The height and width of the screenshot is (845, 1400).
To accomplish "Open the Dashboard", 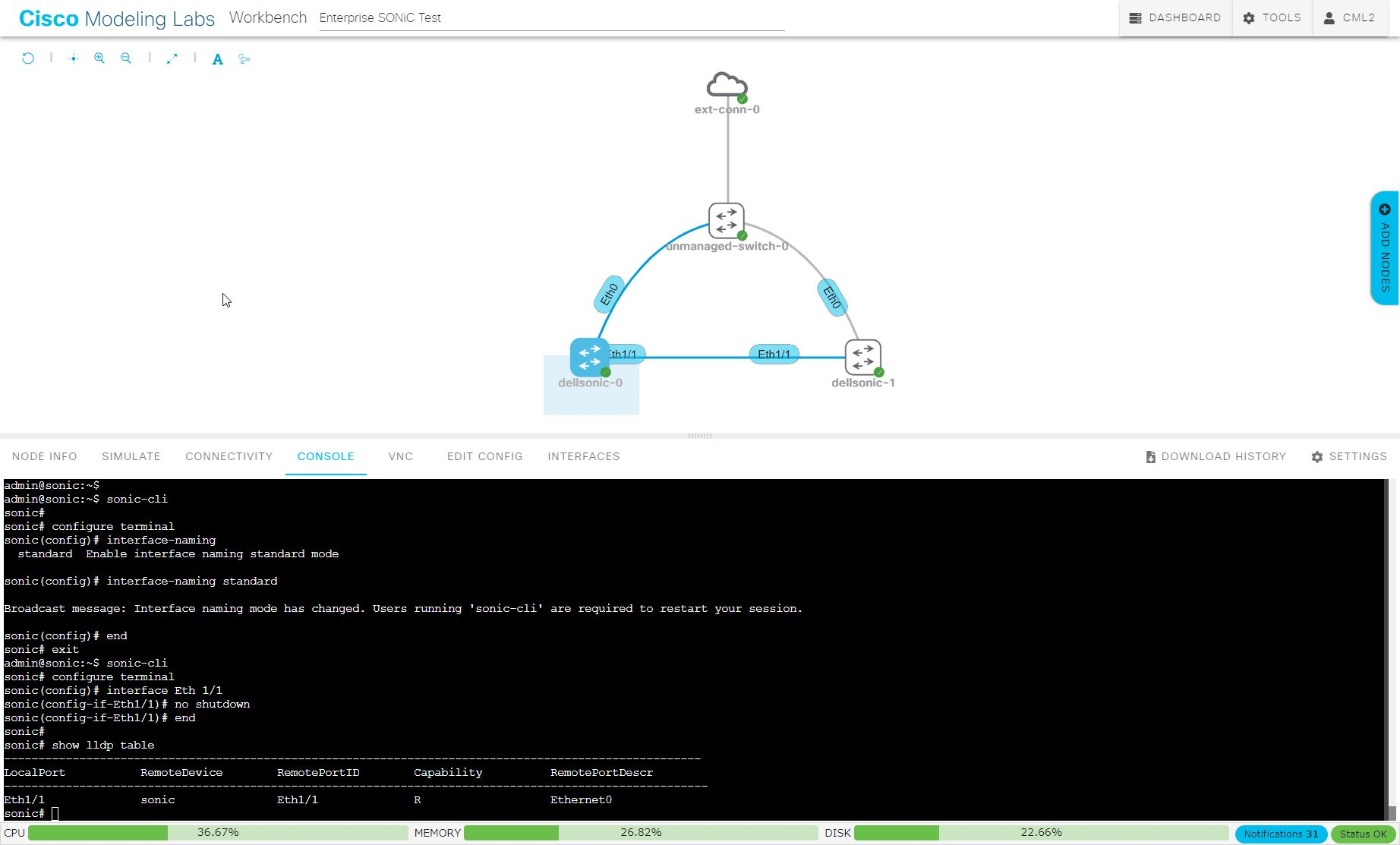I will (1175, 18).
